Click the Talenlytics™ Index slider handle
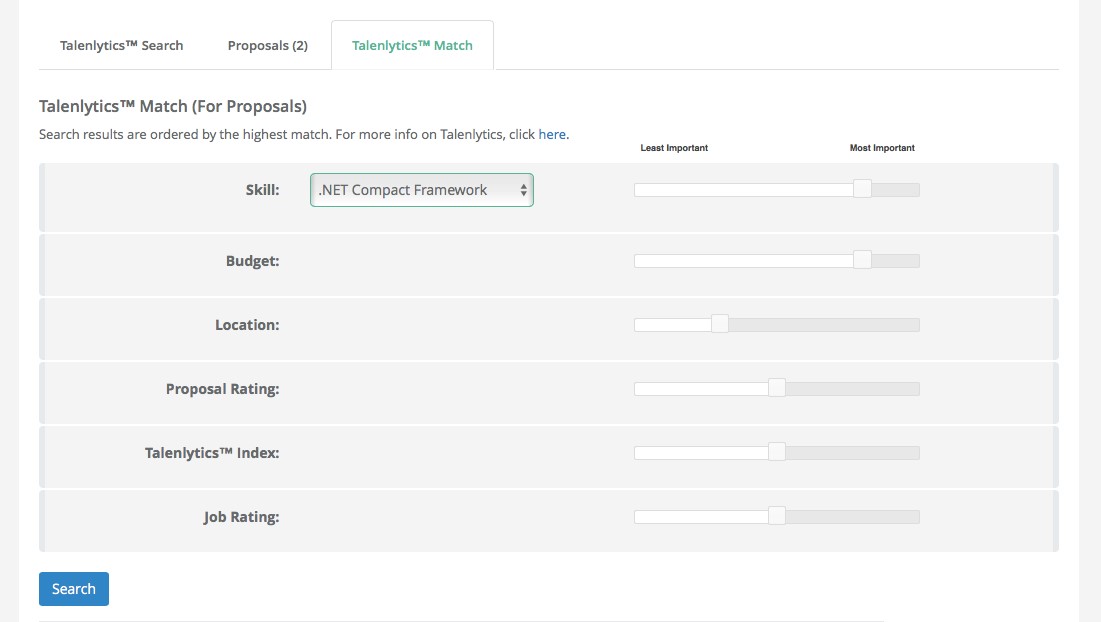This screenshot has height=622, width=1101. 777,452
